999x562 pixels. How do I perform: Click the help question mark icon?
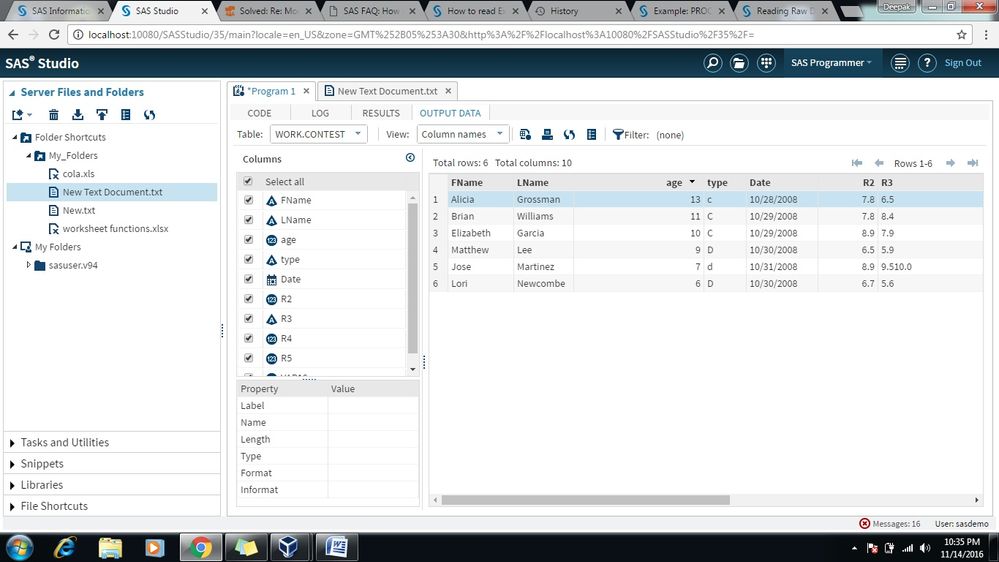[927, 62]
